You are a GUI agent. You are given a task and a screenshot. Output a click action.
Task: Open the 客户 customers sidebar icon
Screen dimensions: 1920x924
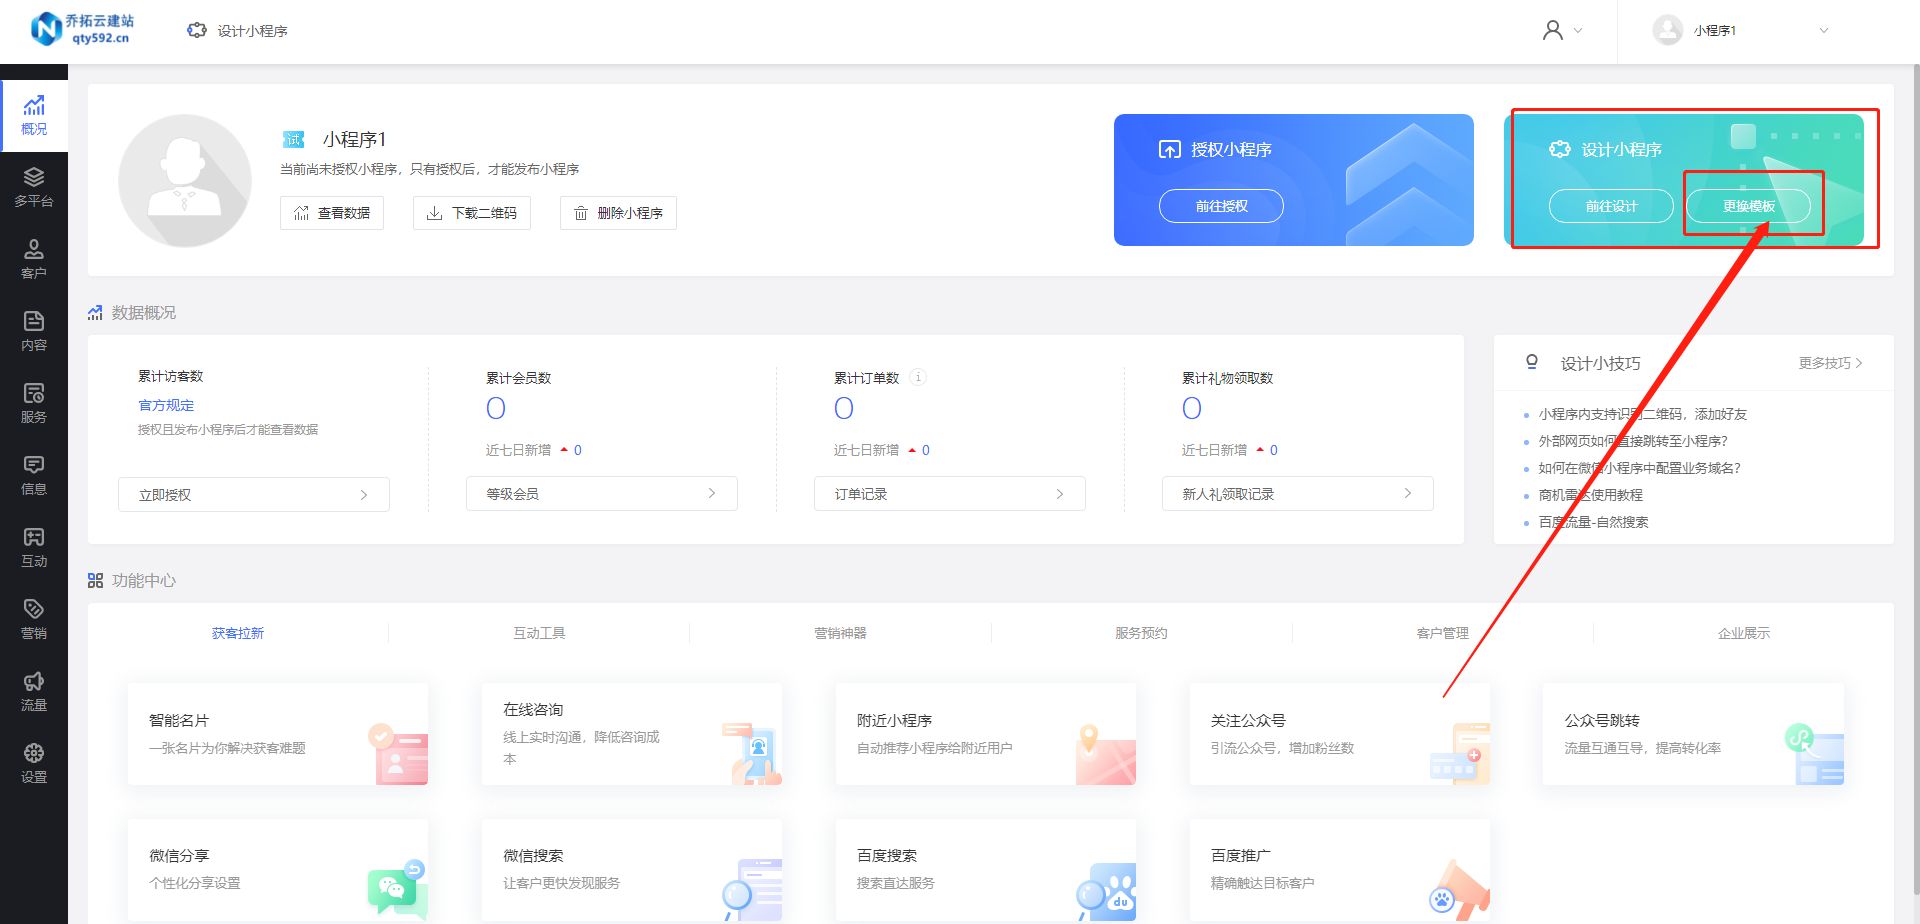pos(34,258)
